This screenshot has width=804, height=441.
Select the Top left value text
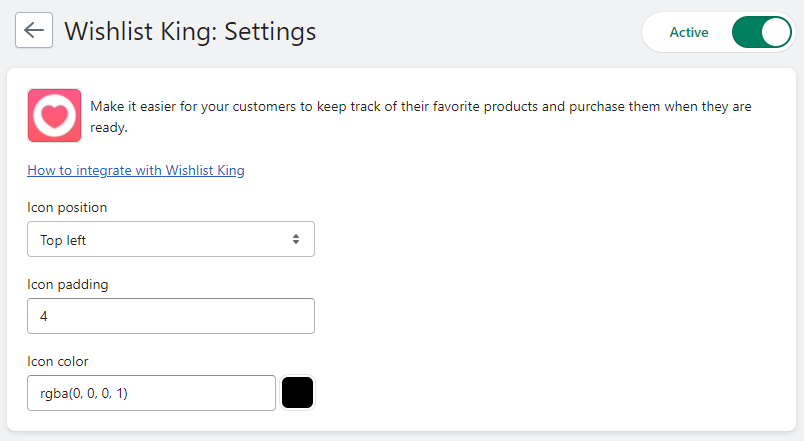tap(63, 240)
